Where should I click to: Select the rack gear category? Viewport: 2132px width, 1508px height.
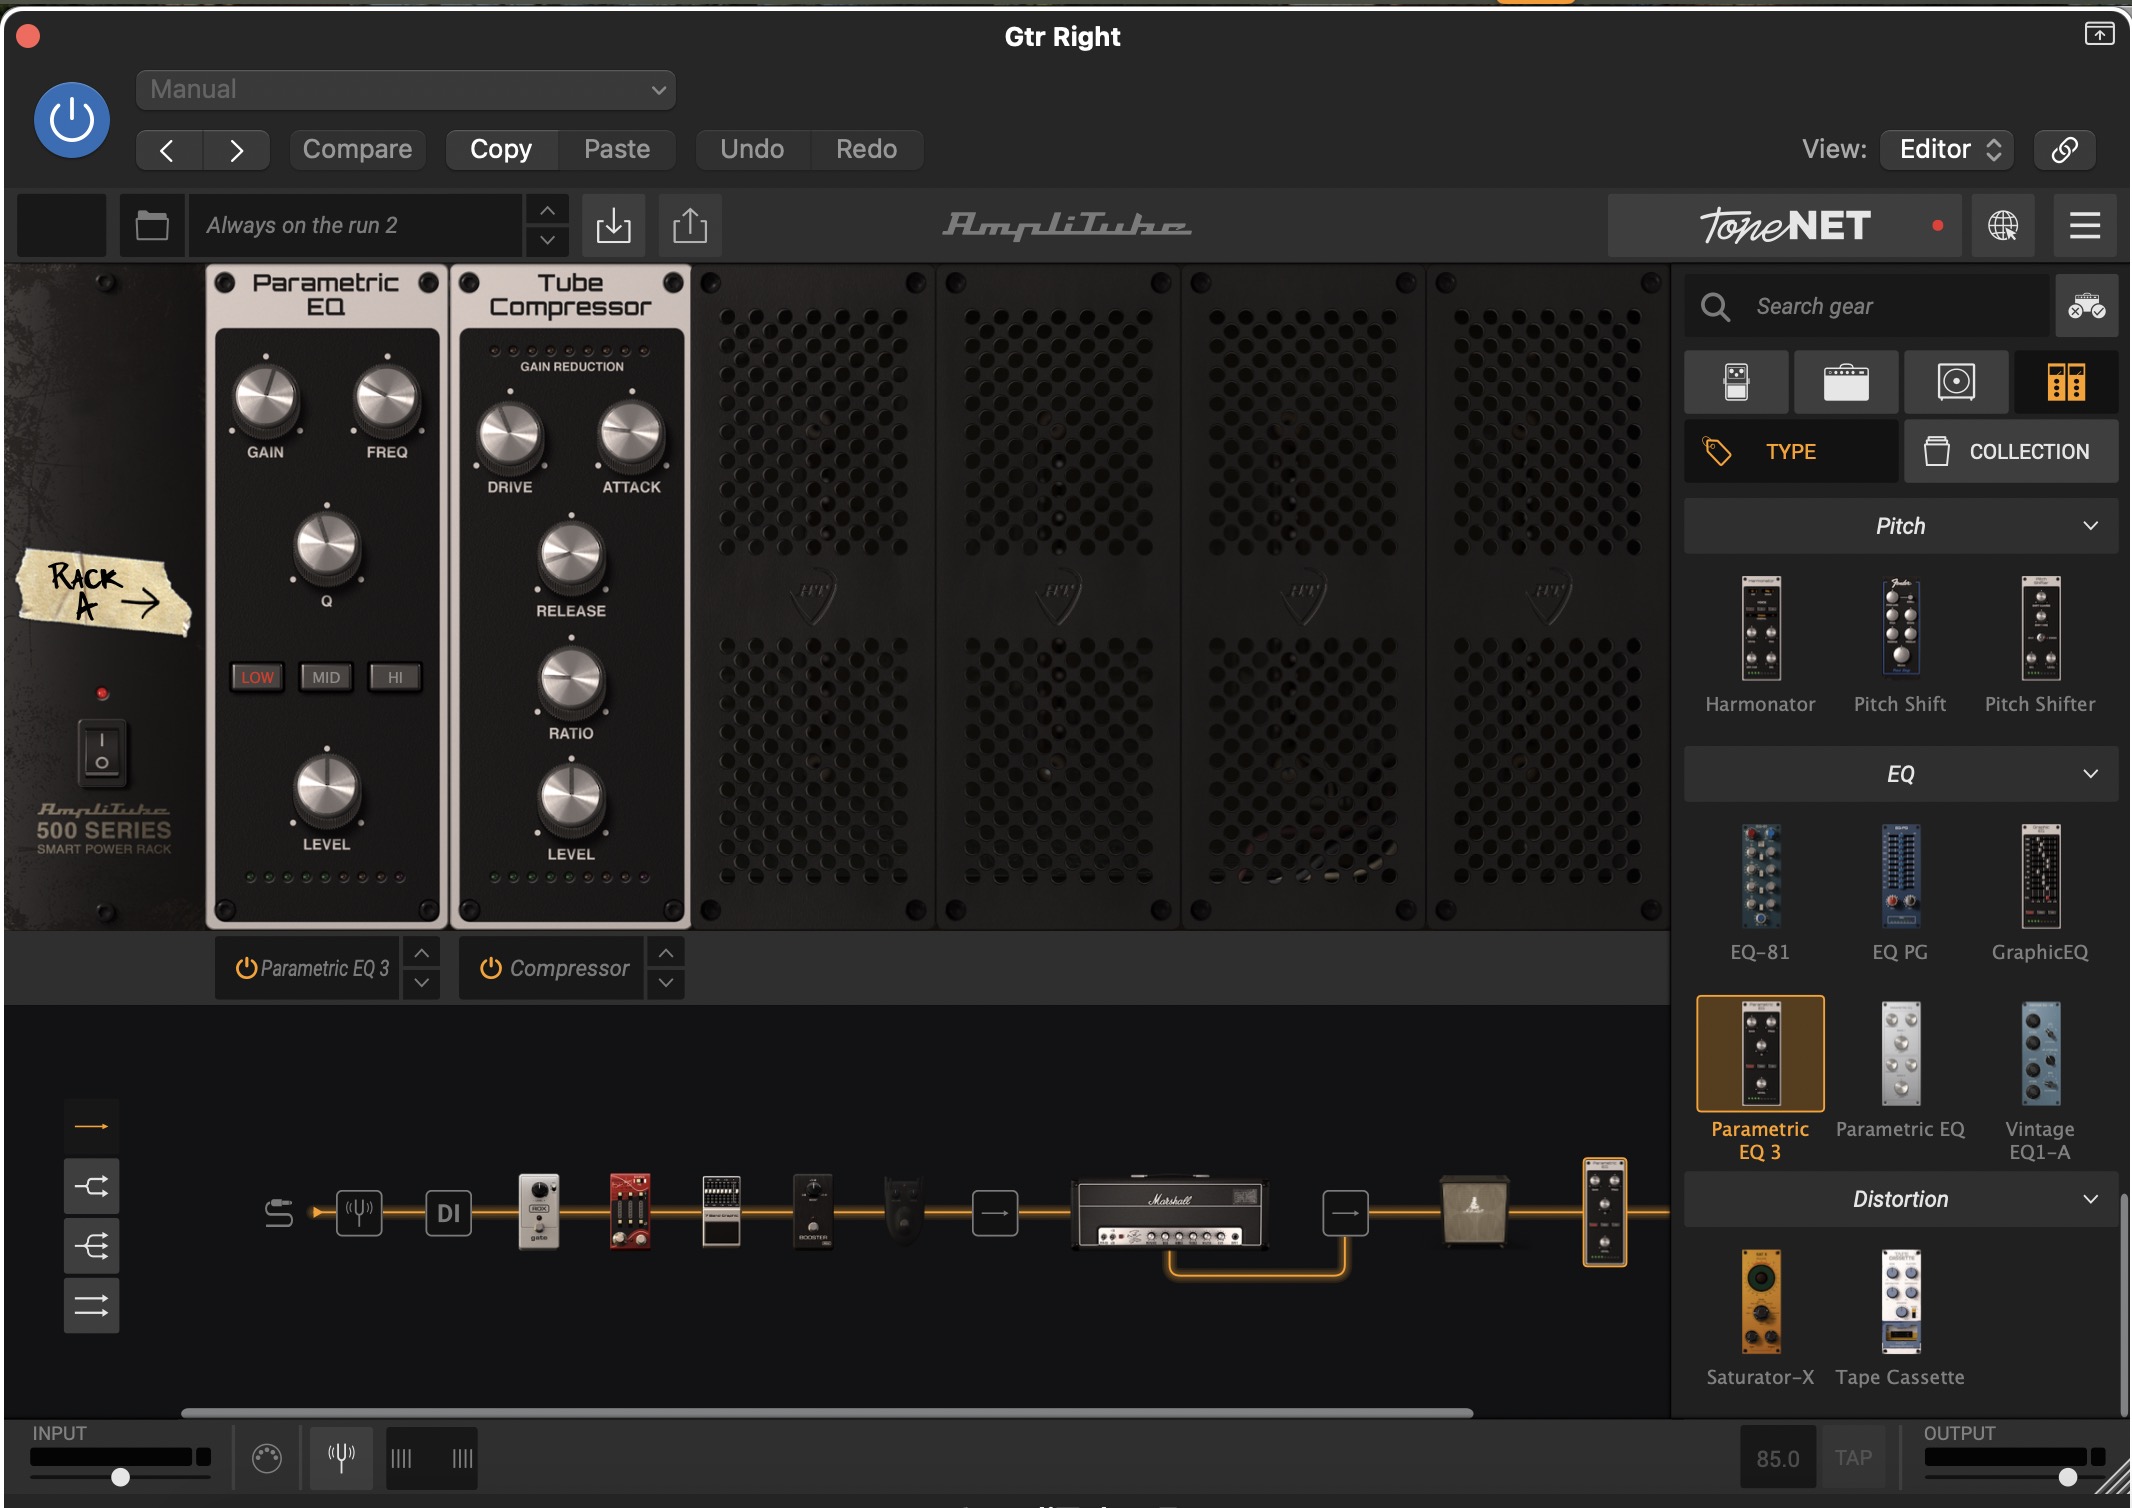point(2066,382)
